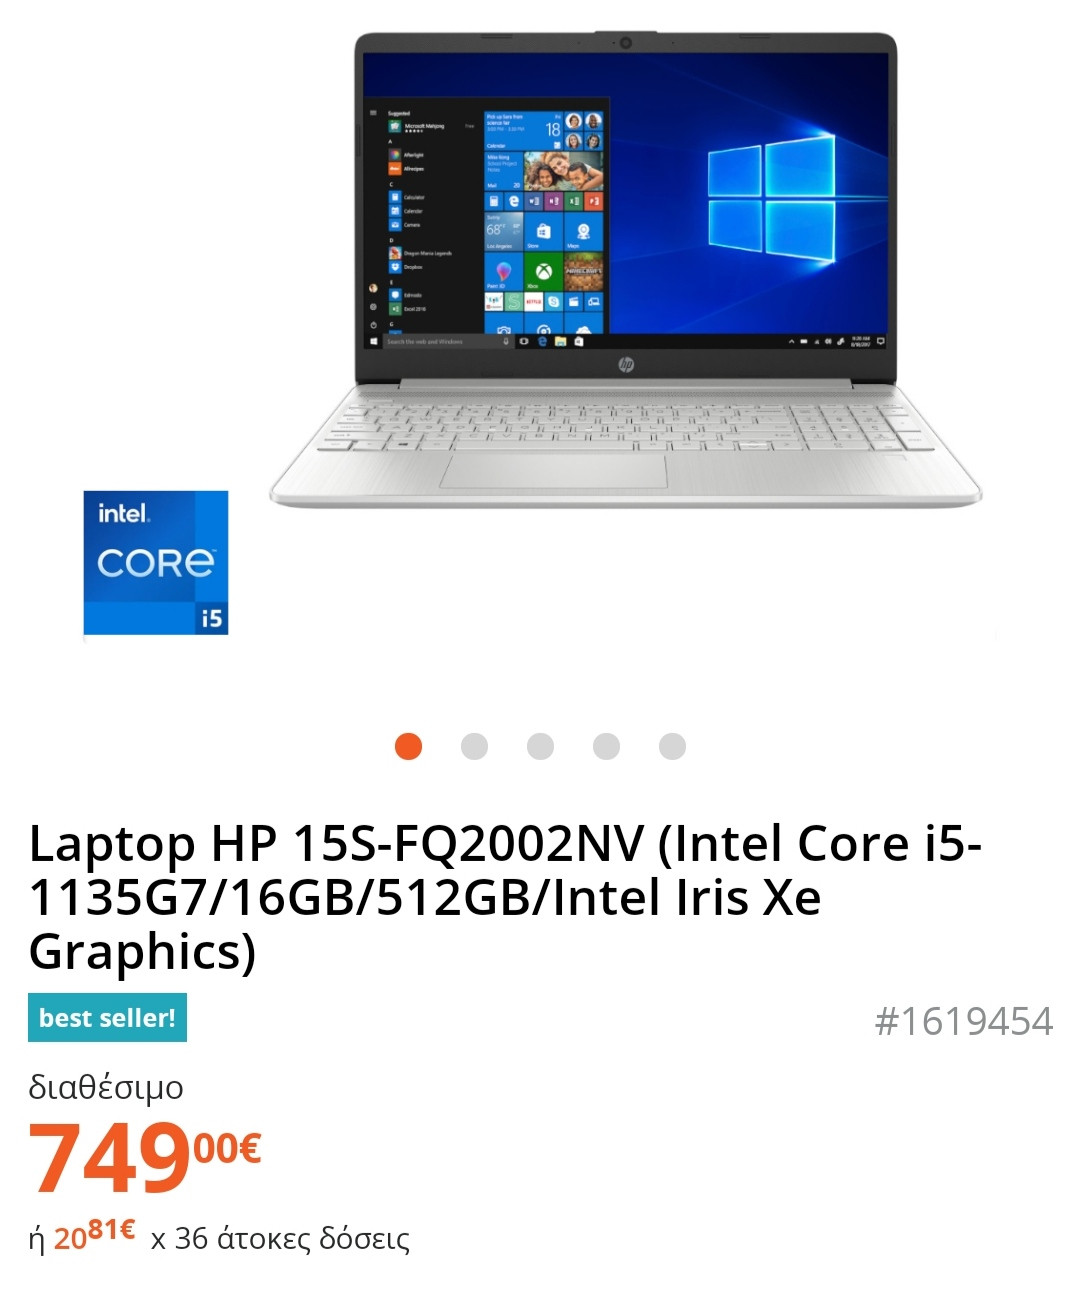This screenshot has width=1080, height=1304.
Task: Open the Laptop HP 15S-FQ2002NV title
Action: click(x=505, y=897)
